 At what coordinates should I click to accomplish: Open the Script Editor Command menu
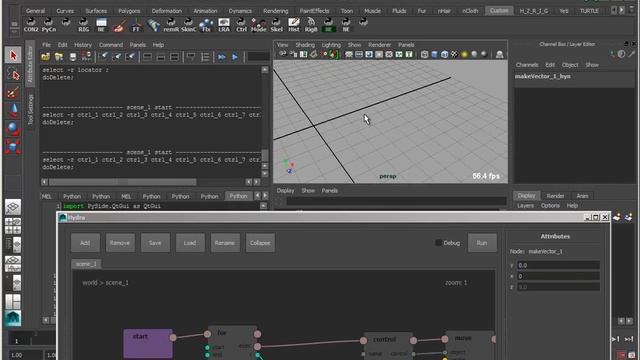point(111,45)
